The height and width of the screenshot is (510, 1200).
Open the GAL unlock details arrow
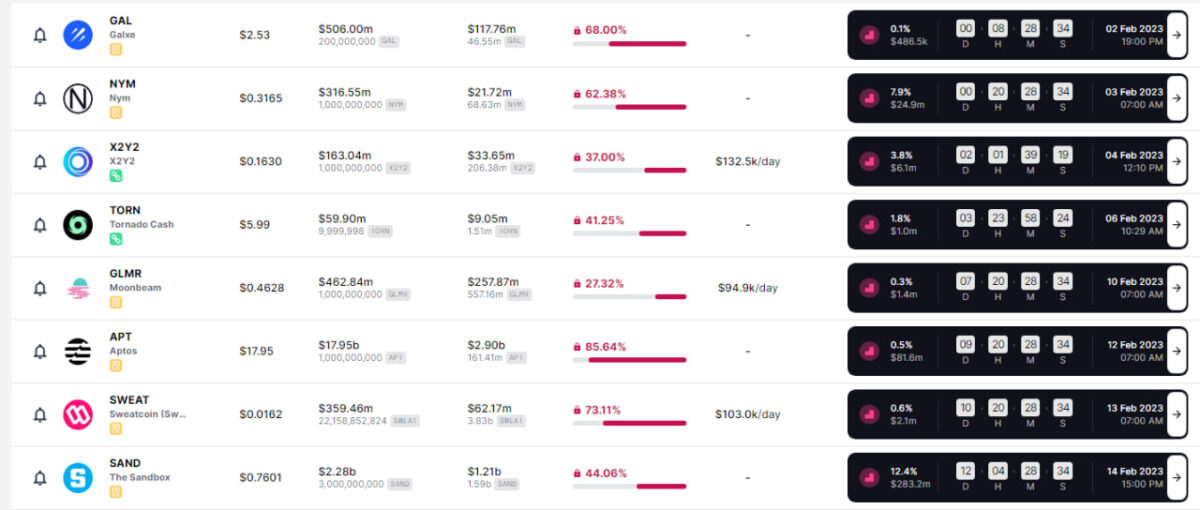pos(1177,35)
